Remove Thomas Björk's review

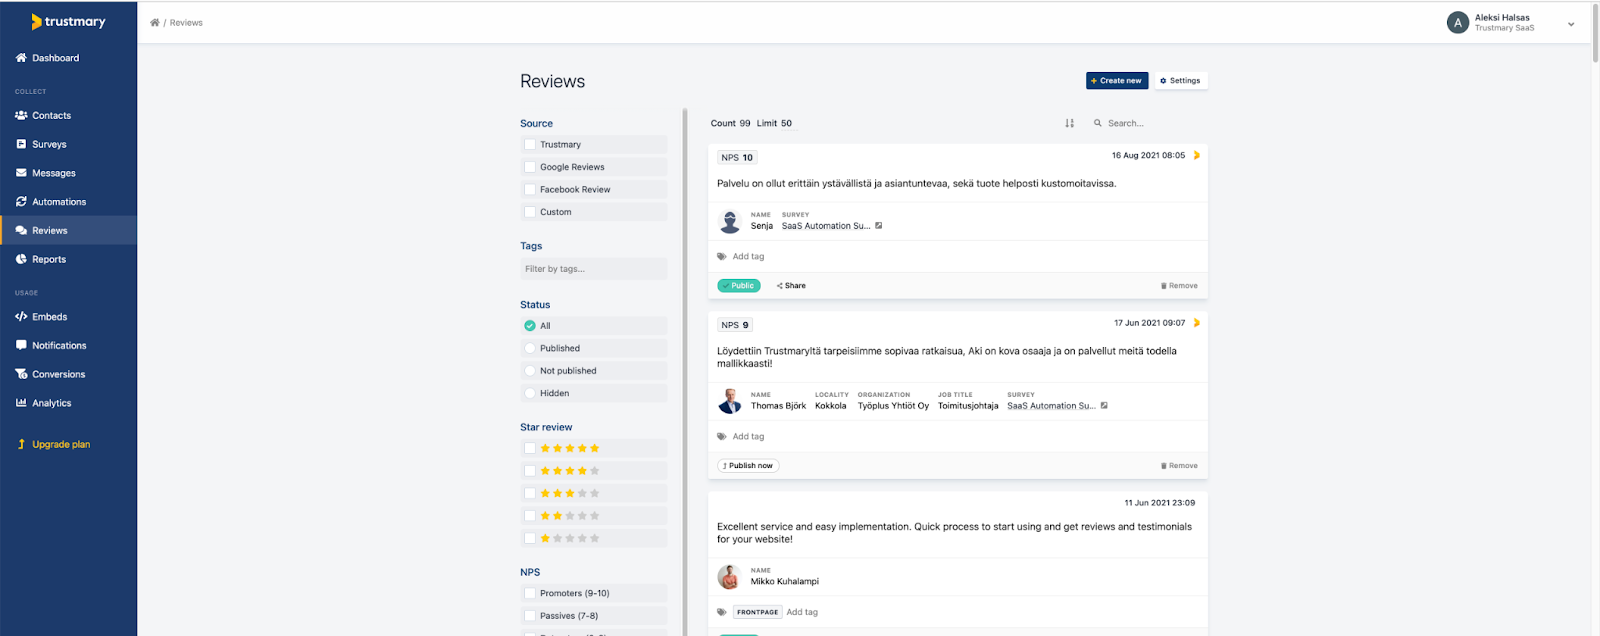tap(1179, 466)
